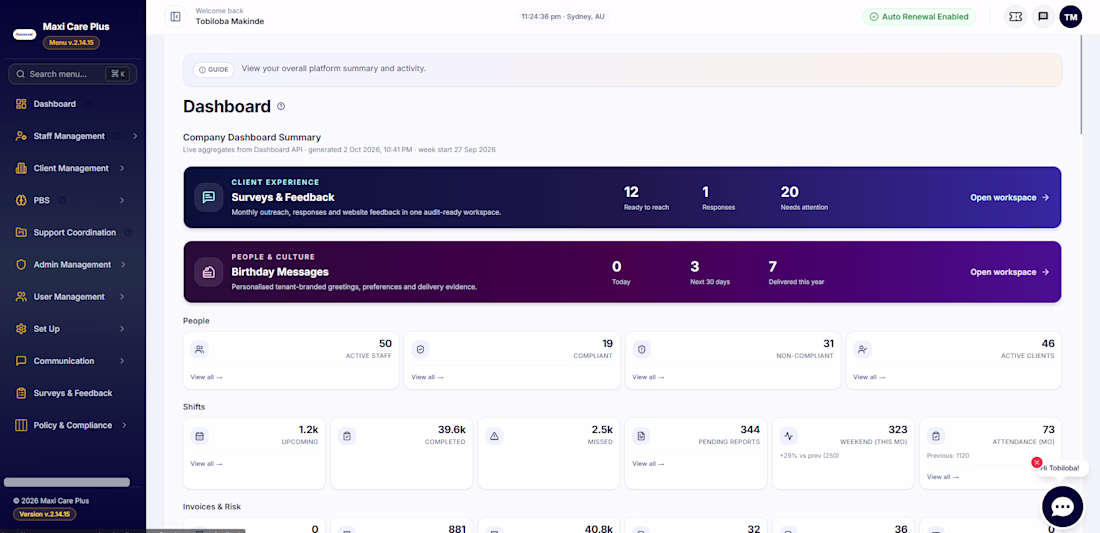Click the Upcoming shifts calendar icon
1100x533 pixels.
click(x=200, y=436)
